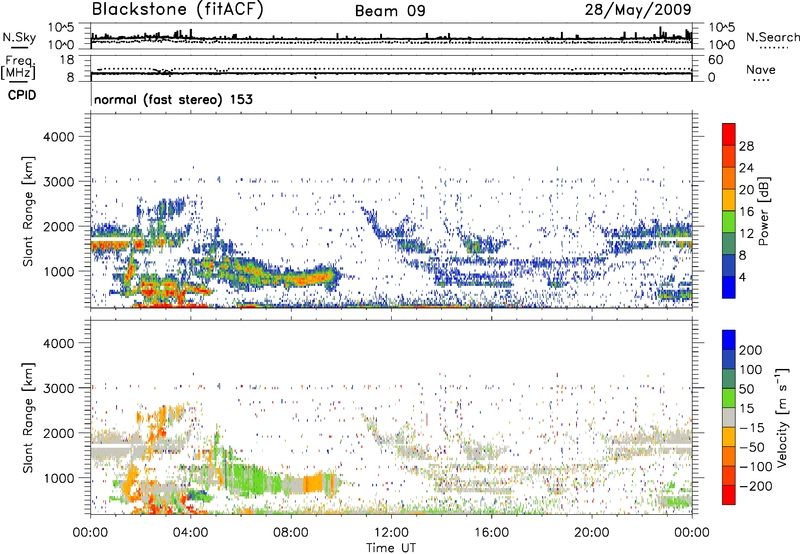Click the green velocity patch near 06:00

click(x=250, y=480)
